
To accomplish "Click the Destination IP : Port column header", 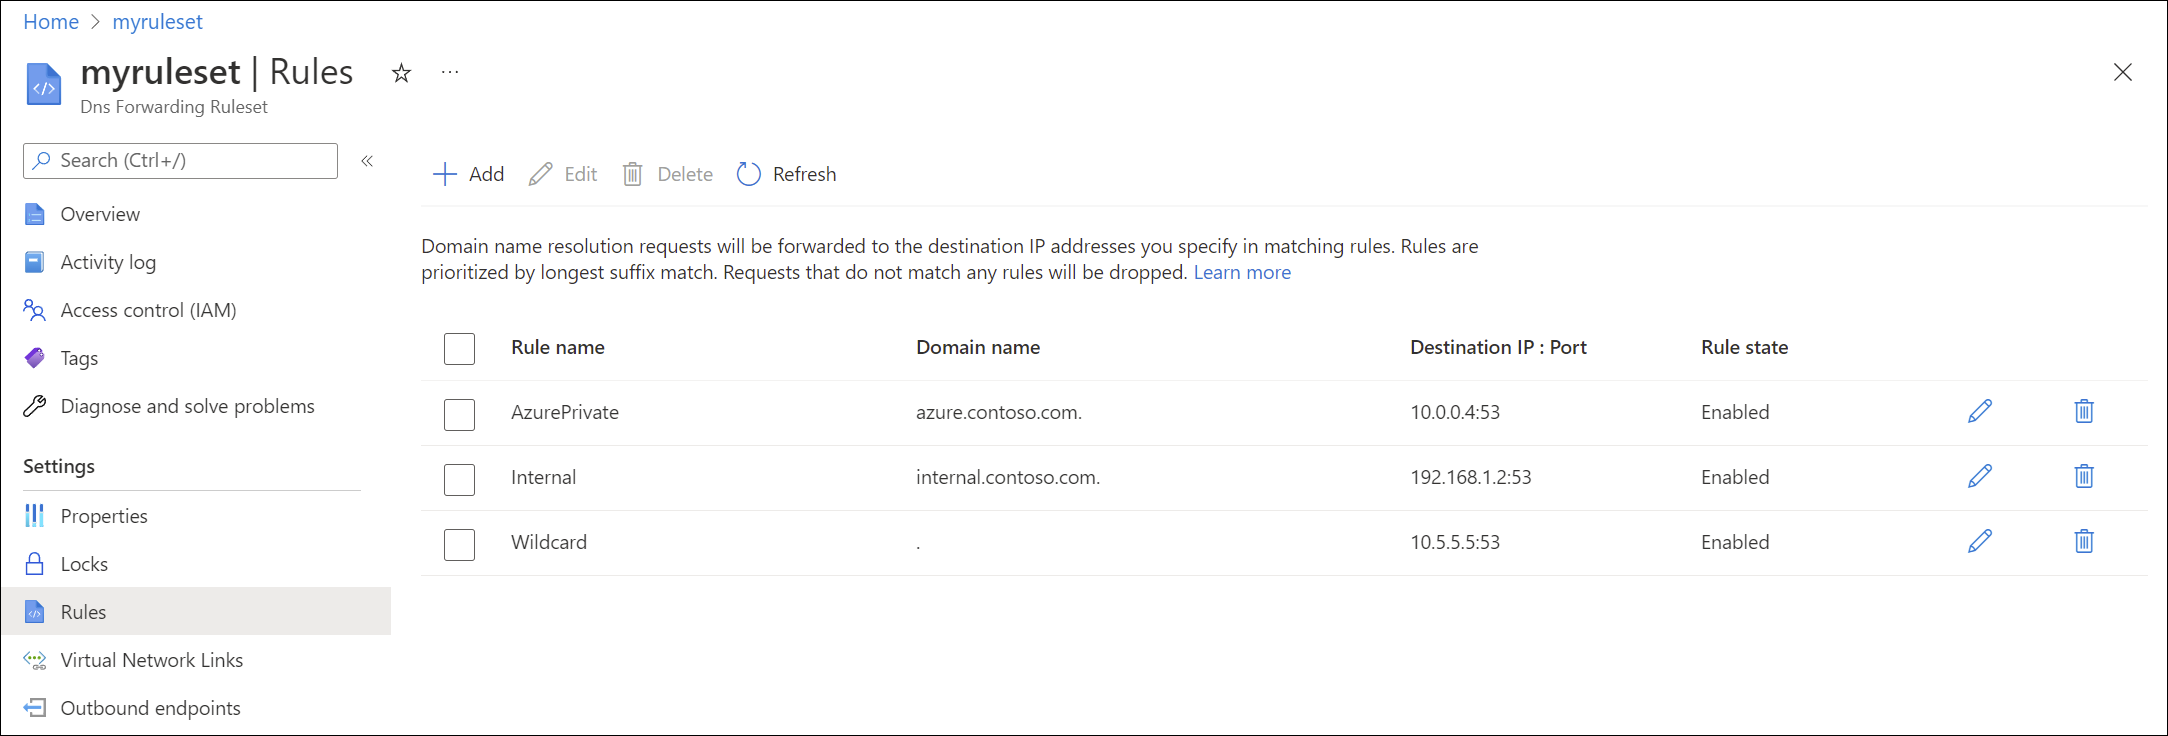I will pyautogui.click(x=1498, y=347).
